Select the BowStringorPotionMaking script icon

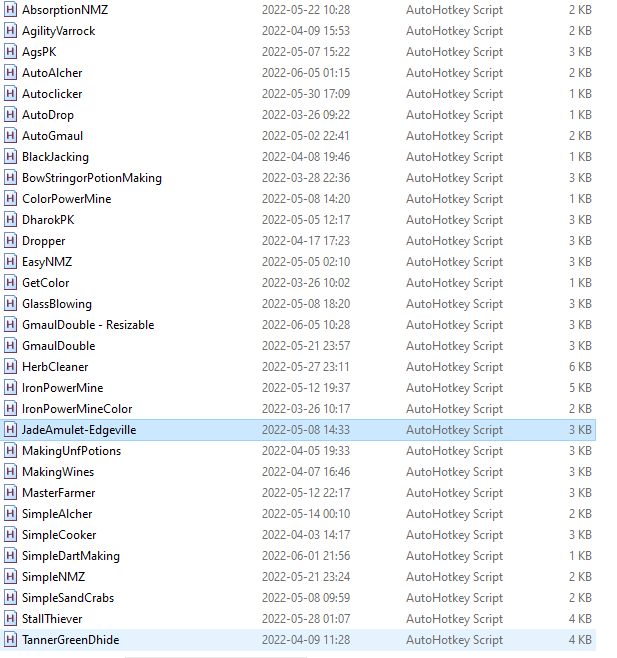pyautogui.click(x=10, y=177)
